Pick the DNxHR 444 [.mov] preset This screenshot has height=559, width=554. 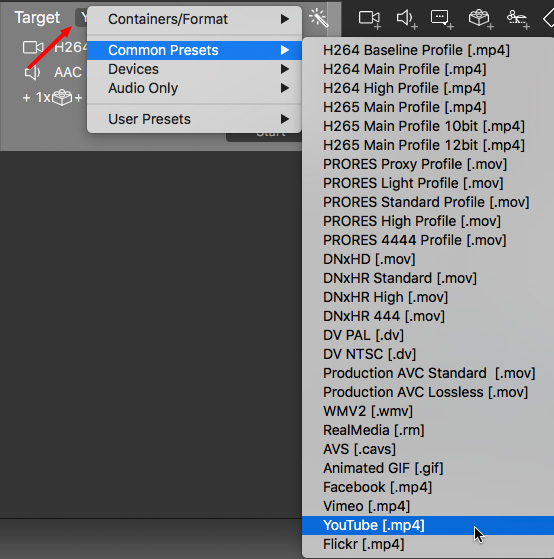click(428, 316)
